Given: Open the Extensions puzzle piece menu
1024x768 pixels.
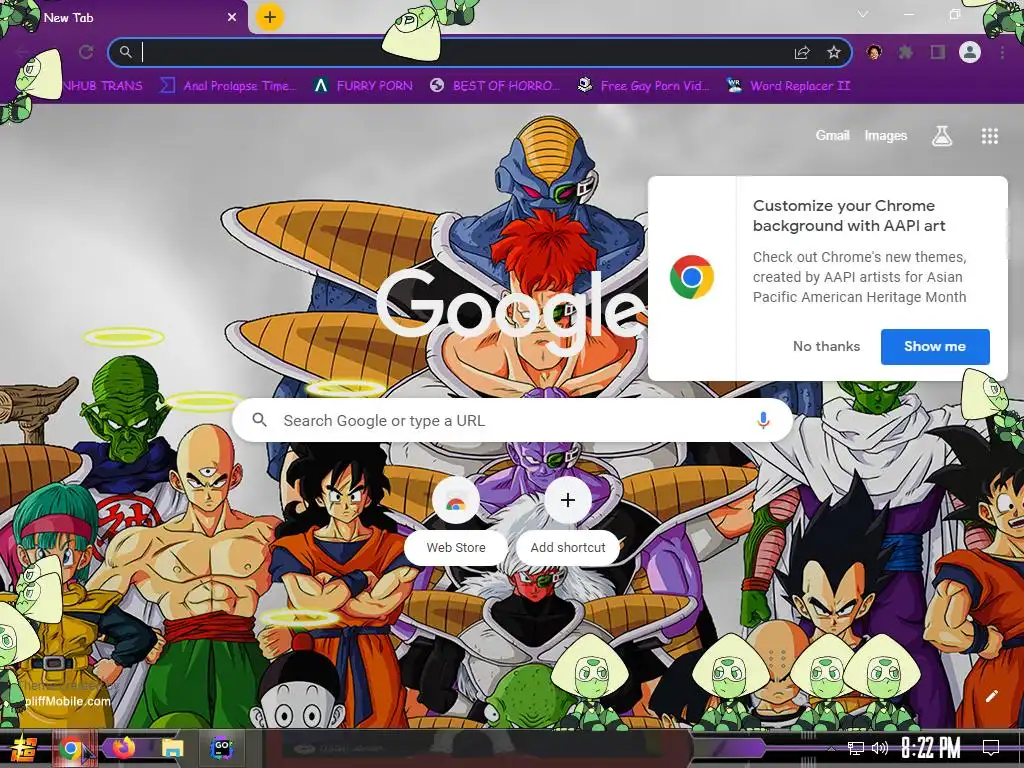Looking at the screenshot, I should tap(905, 52).
